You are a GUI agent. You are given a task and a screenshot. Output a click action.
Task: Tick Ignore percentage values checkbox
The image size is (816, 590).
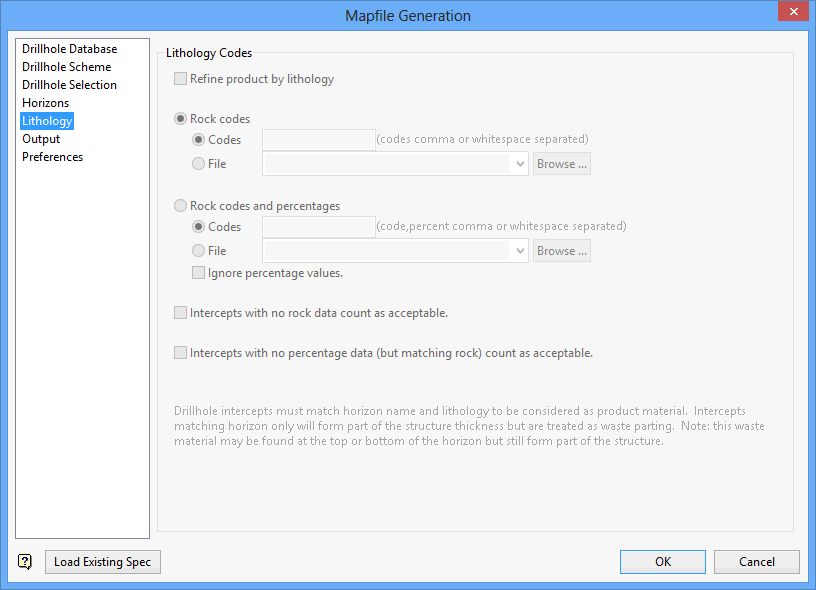point(199,273)
